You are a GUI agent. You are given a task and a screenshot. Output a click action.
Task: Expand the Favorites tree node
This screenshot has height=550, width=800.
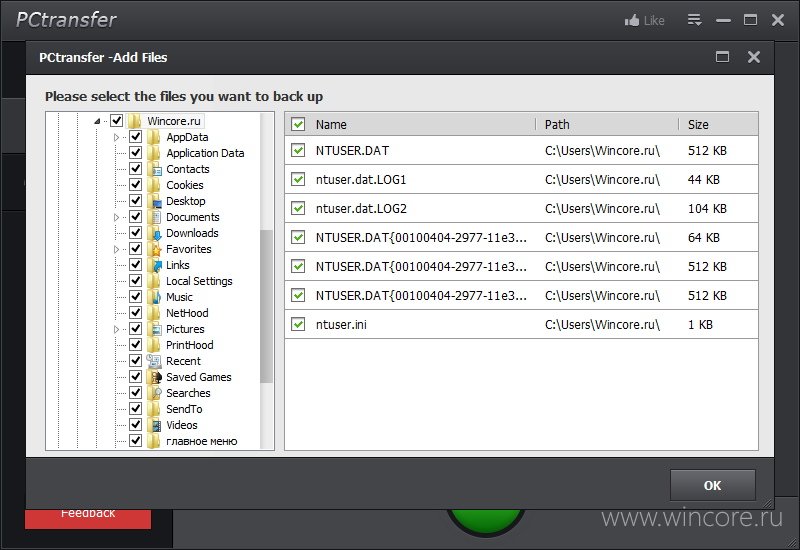[x=116, y=249]
